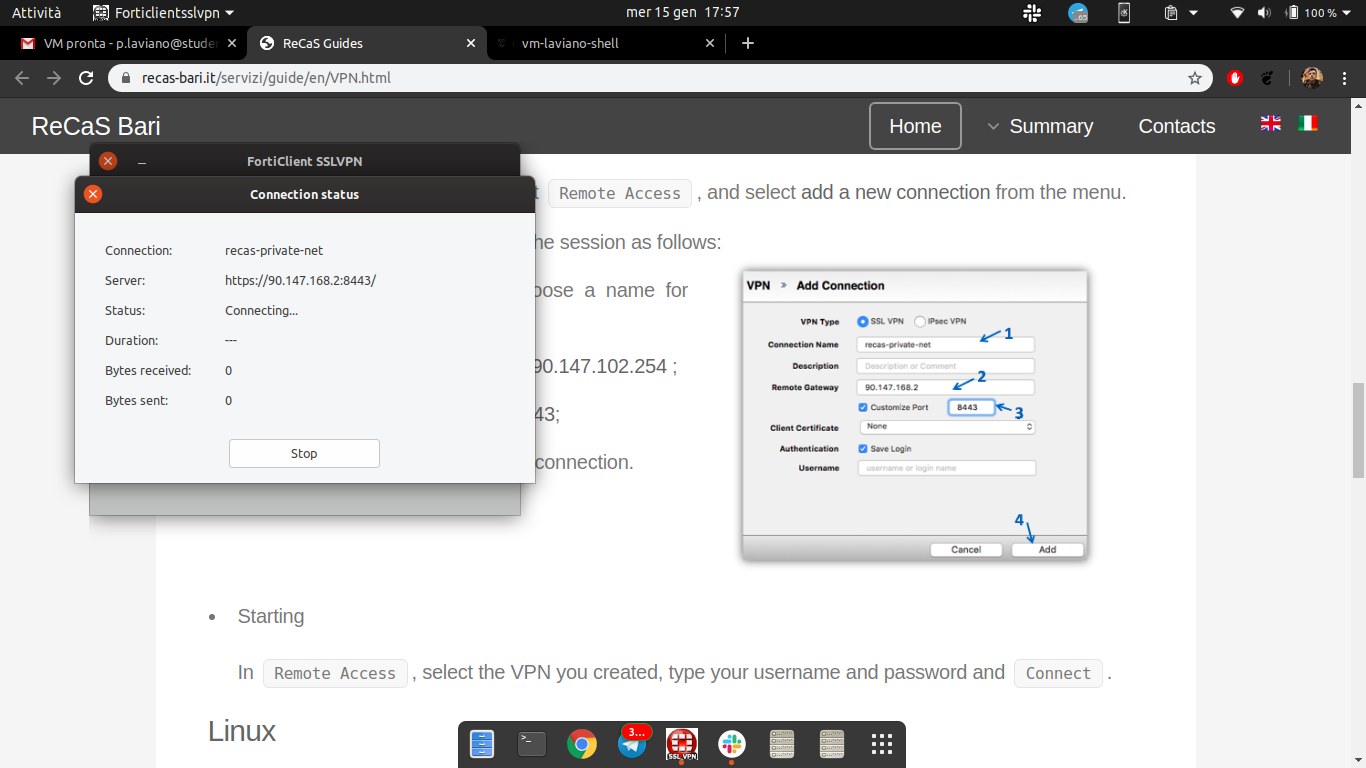Click the Adblock extension icon

(x=1235, y=78)
